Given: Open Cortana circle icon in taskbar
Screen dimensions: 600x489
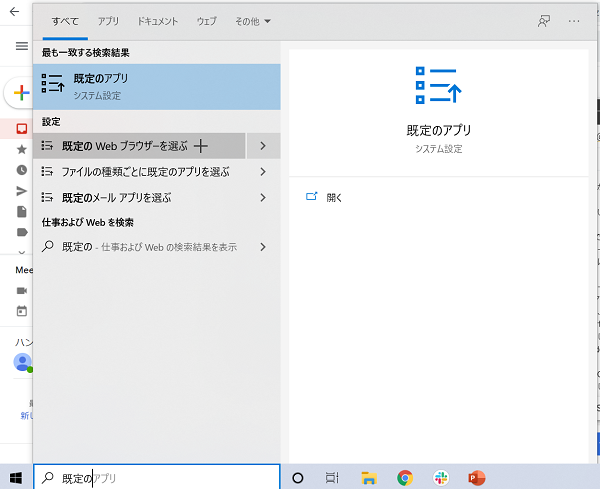Looking at the screenshot, I should coord(297,478).
